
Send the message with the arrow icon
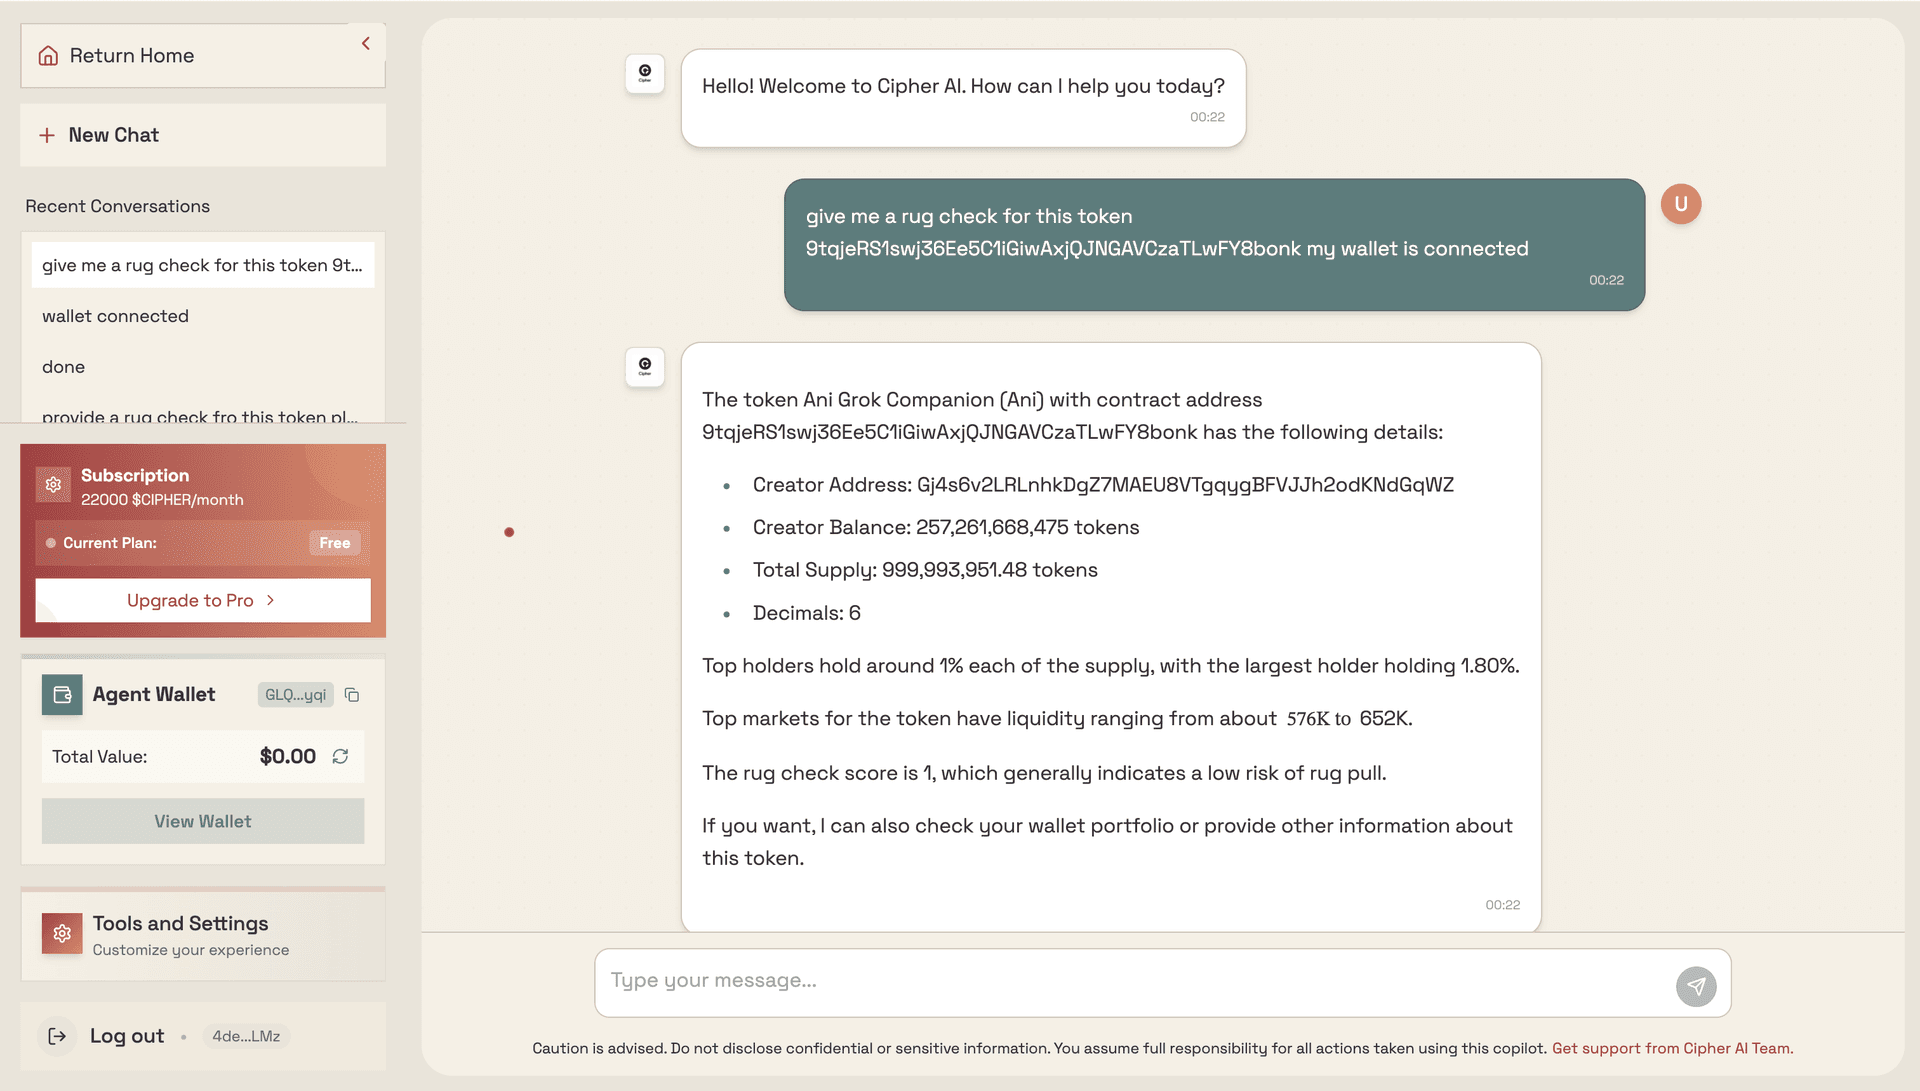(x=1695, y=986)
